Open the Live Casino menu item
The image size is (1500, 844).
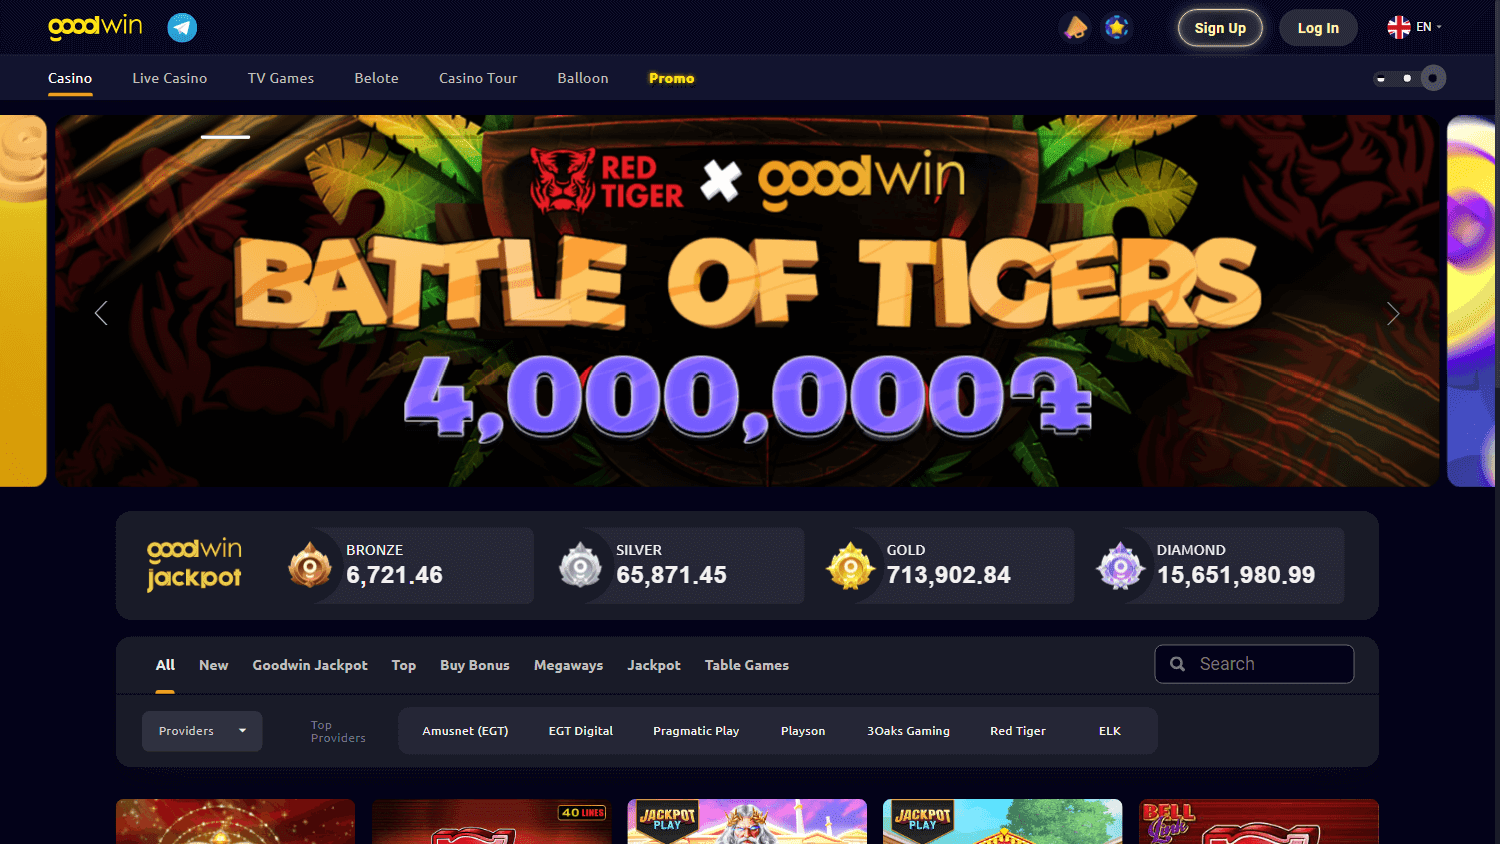[x=170, y=78]
